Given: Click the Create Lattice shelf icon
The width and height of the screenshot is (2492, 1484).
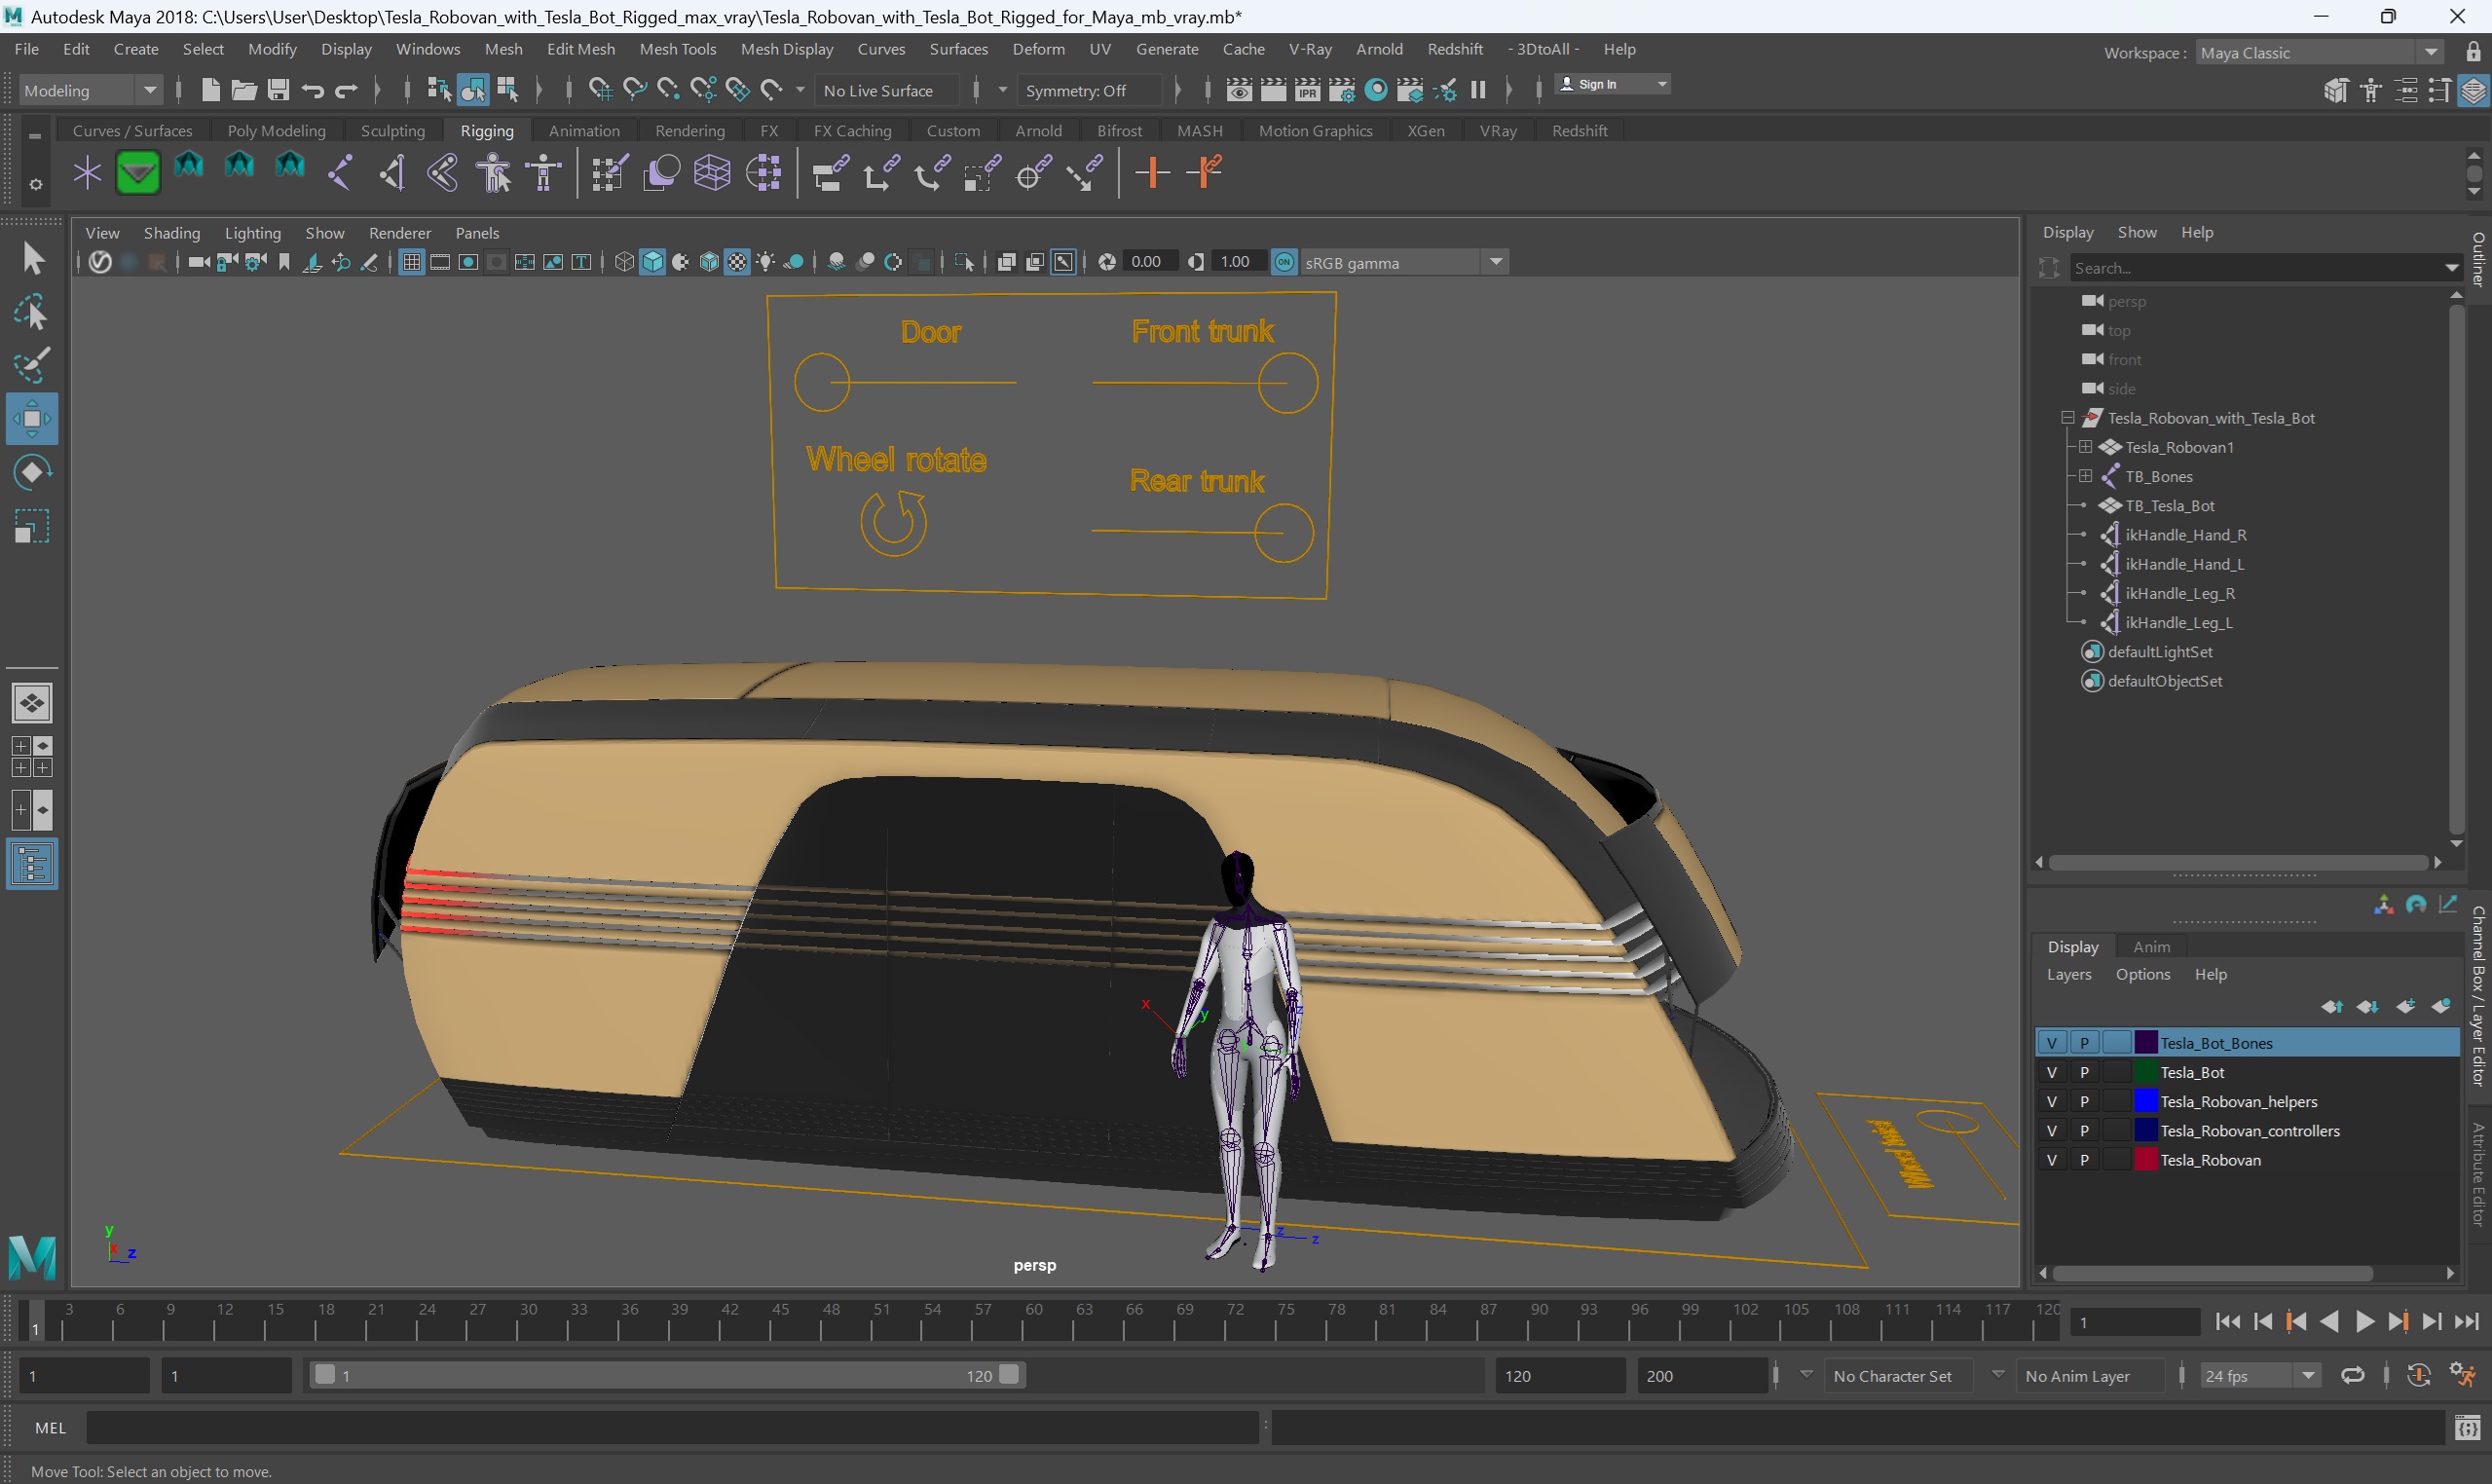Looking at the screenshot, I should pyautogui.click(x=712, y=173).
